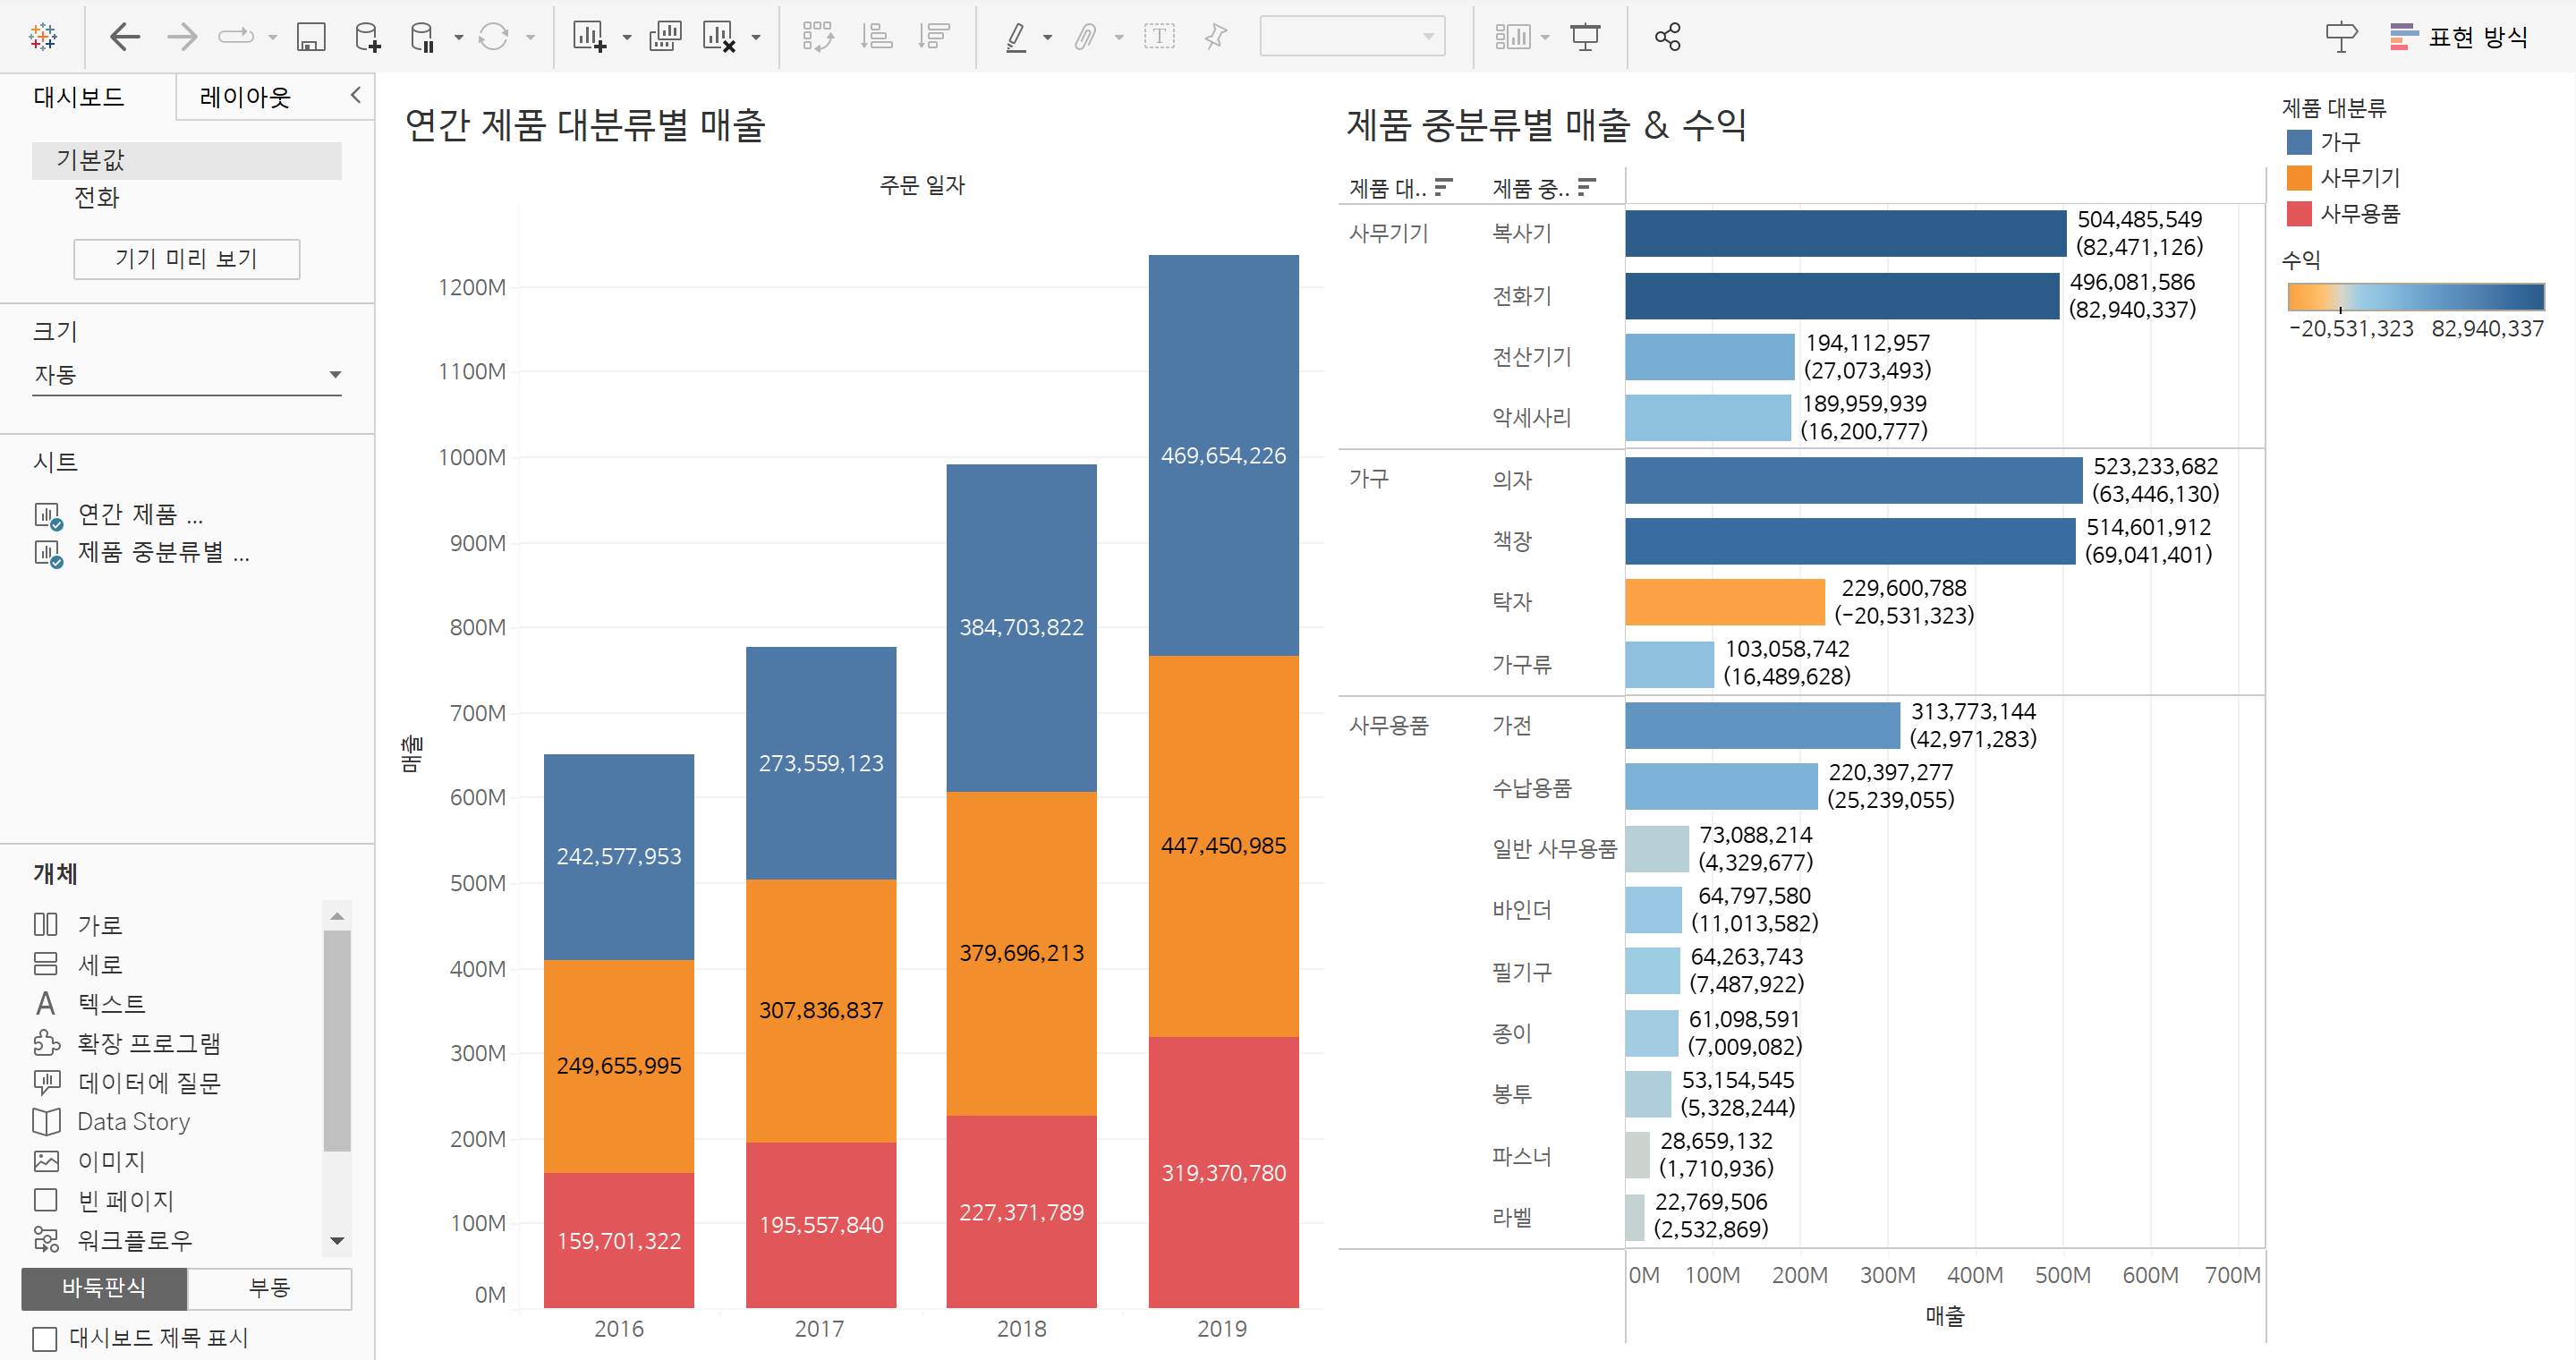Collapse the side pane with chevron

355,96
